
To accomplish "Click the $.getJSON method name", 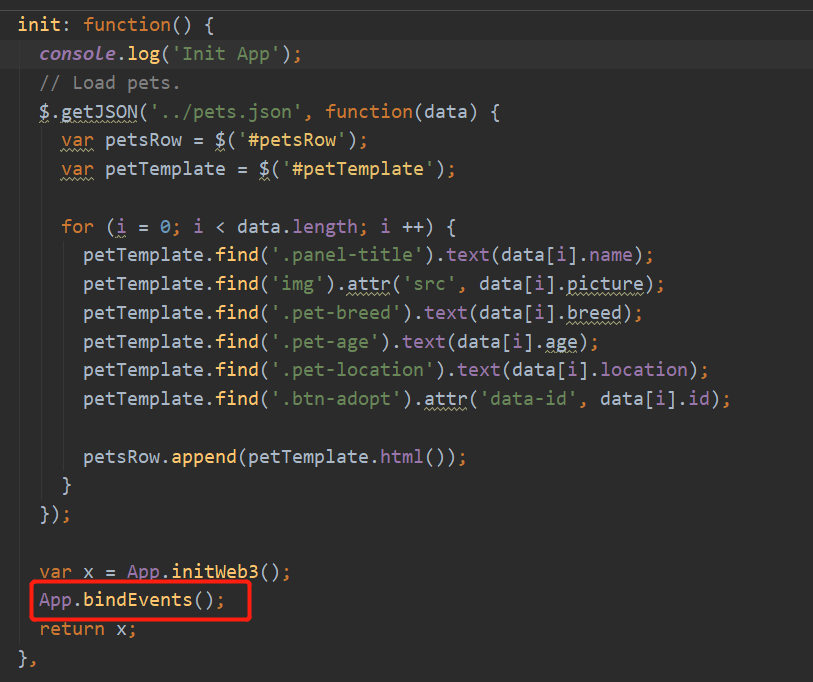I will point(84,111).
